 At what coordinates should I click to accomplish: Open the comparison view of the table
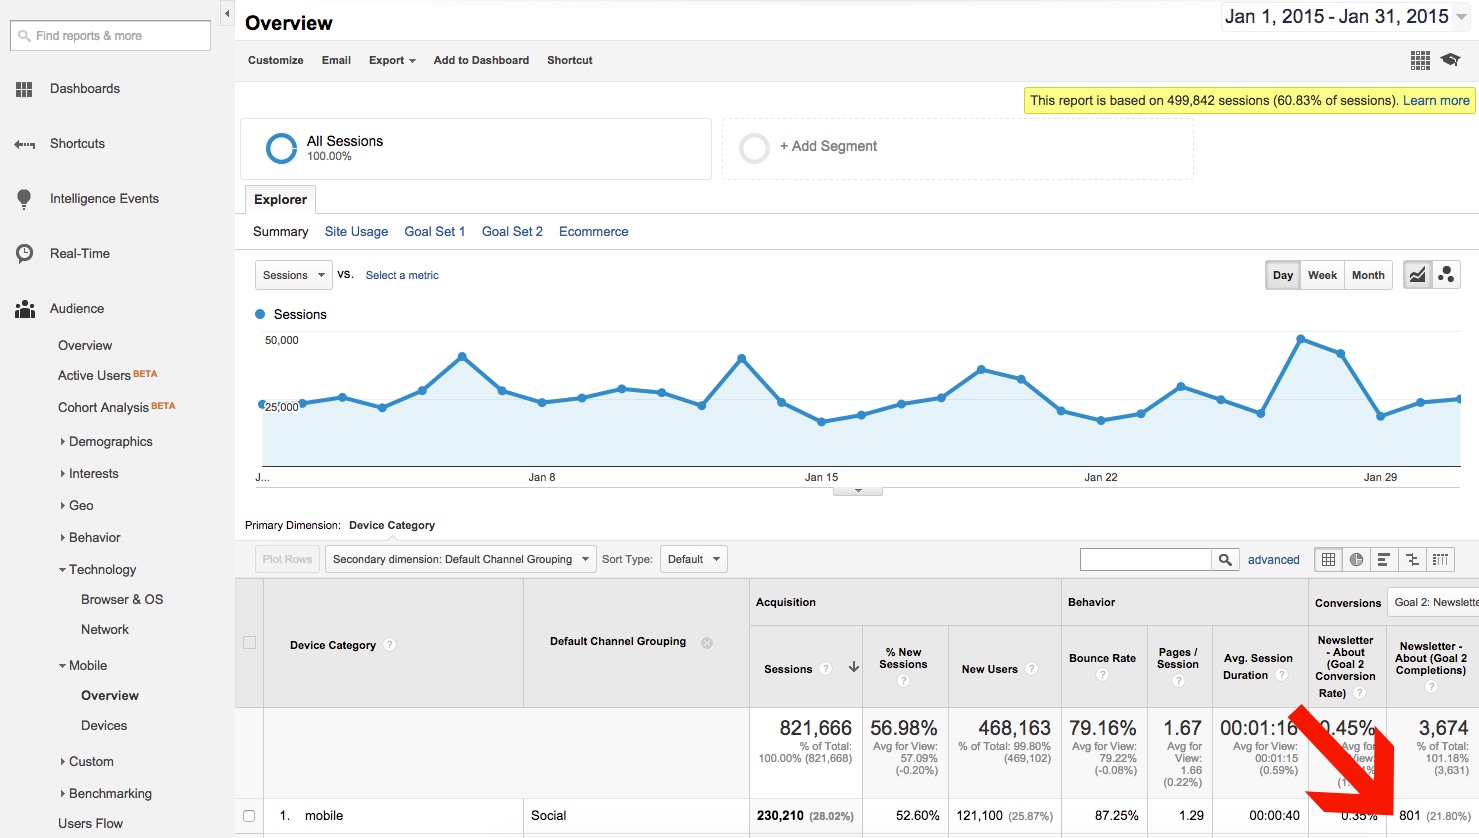(1411, 559)
